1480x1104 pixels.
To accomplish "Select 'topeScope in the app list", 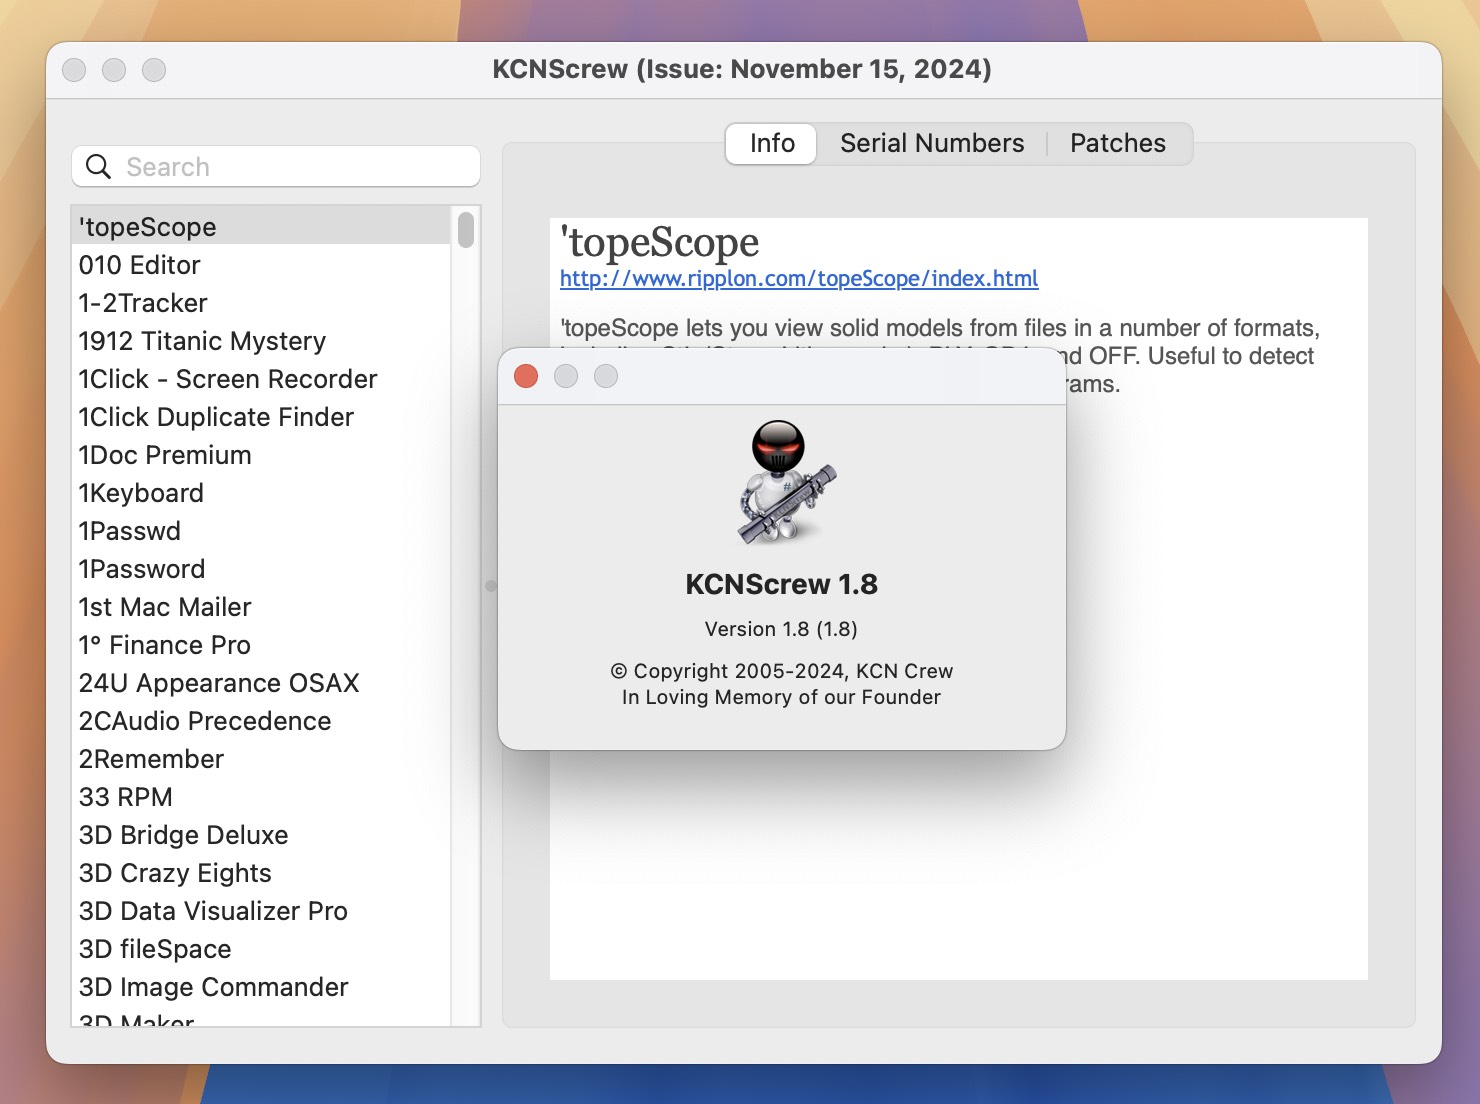I will 262,227.
